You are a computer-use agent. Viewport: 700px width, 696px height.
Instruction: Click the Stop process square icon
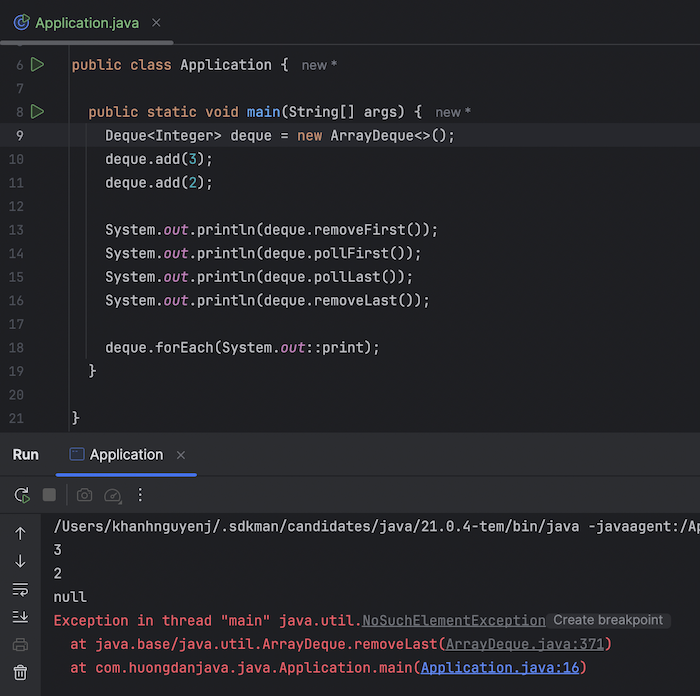(49, 495)
